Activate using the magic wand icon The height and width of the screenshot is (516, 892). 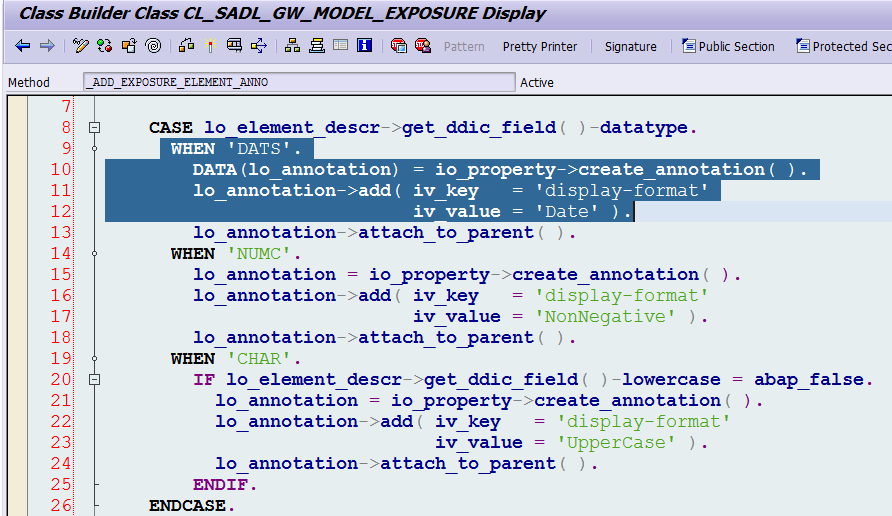[210, 46]
